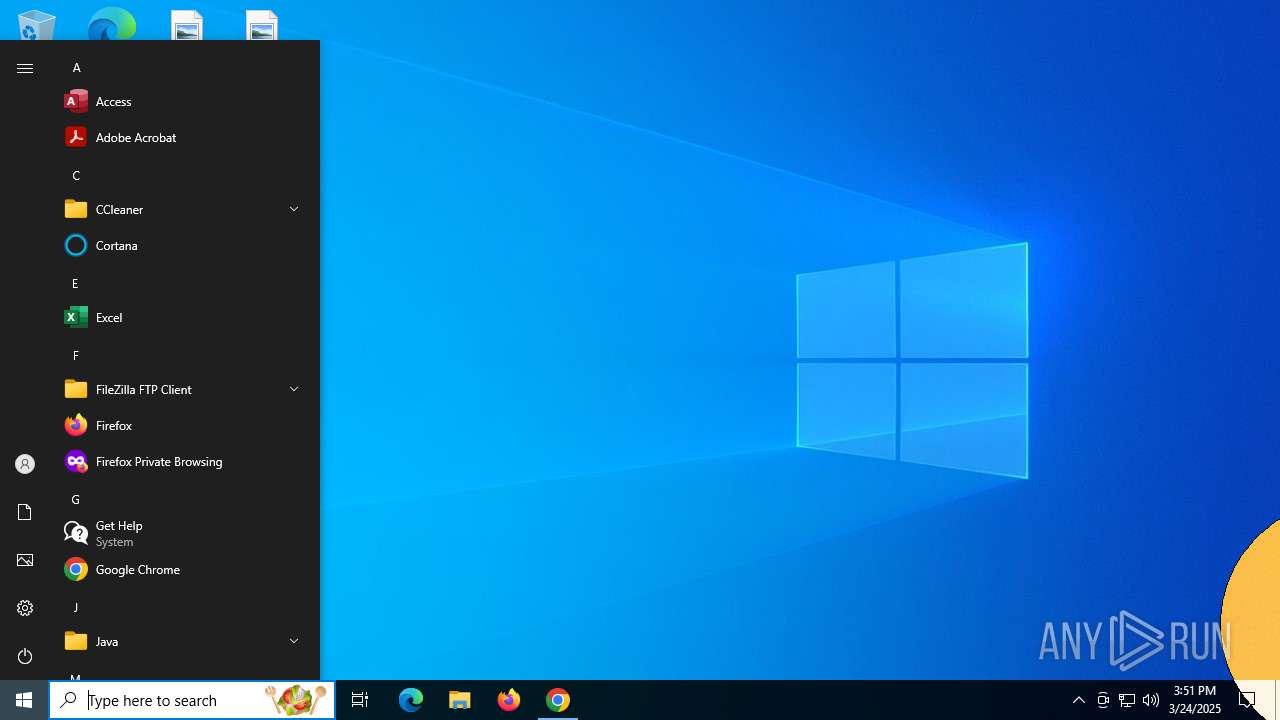Screen dimensions: 1280x720
Task: Open Pictures from the Start sidebar
Action: tap(25, 560)
